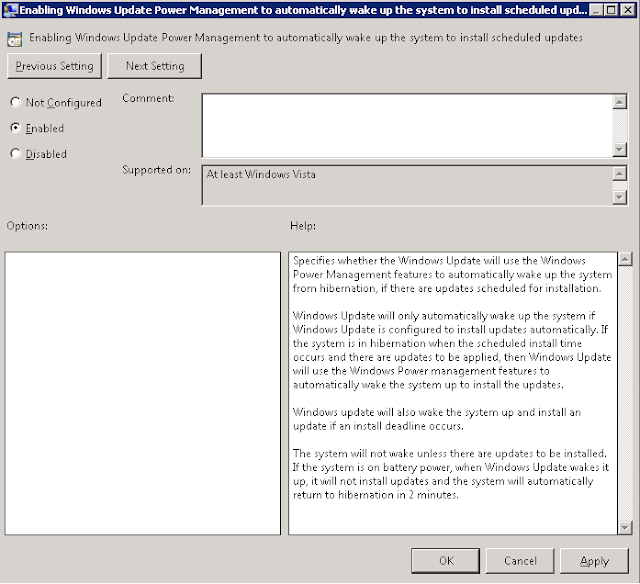
Task: Go to Next Setting
Action: tap(155, 66)
